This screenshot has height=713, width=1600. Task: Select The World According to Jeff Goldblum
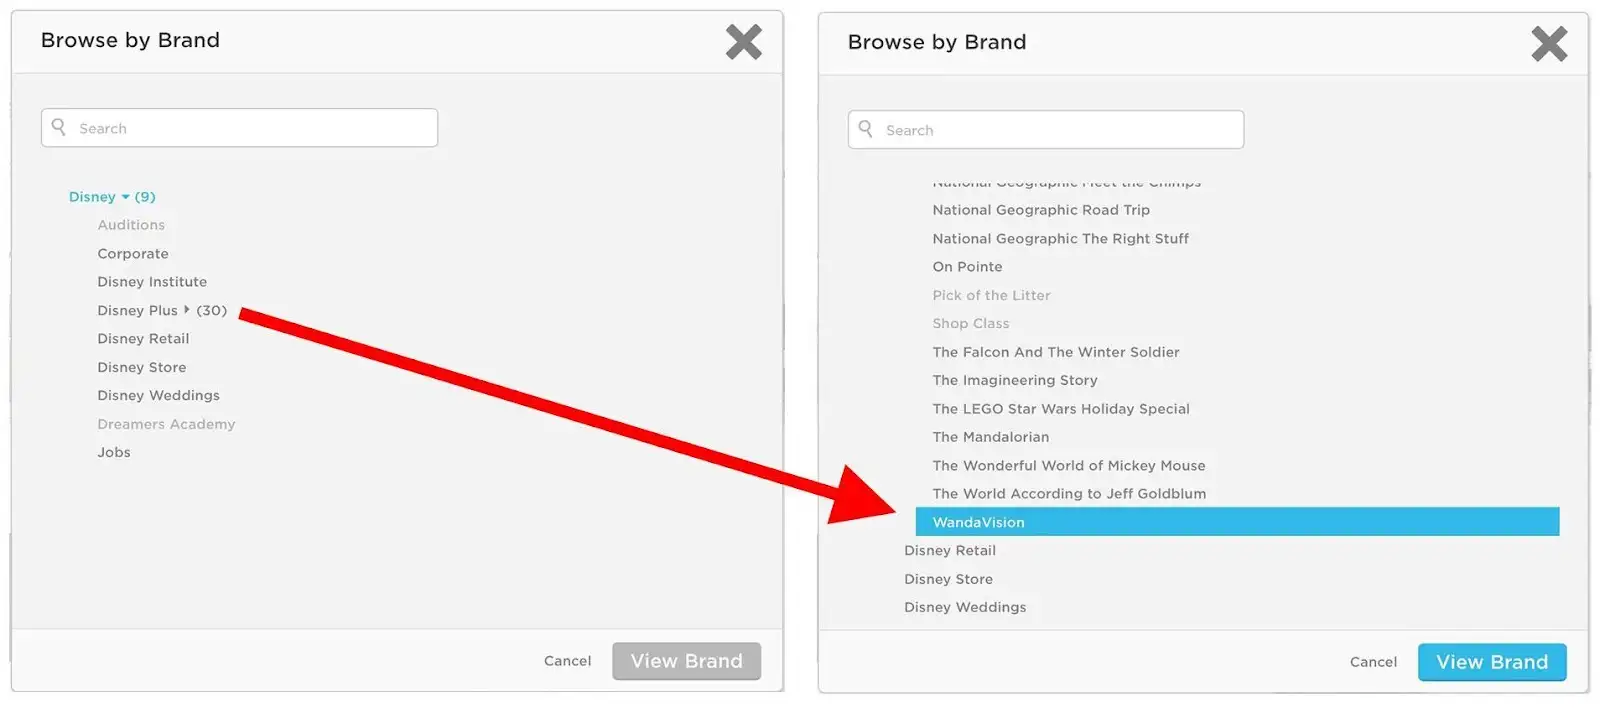(1069, 494)
